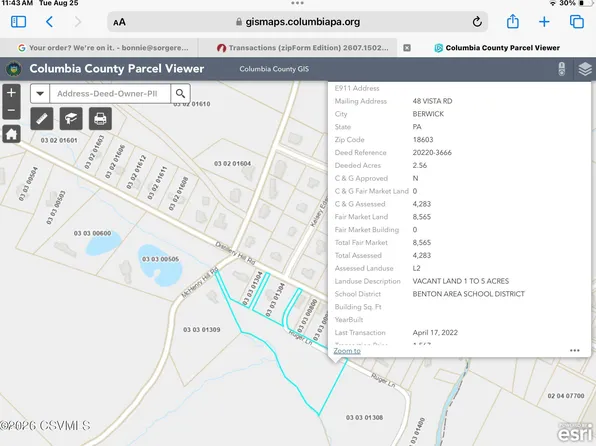The height and width of the screenshot is (446, 596).
Task: Click the Safari forward arrow
Action: (x=78, y=22)
